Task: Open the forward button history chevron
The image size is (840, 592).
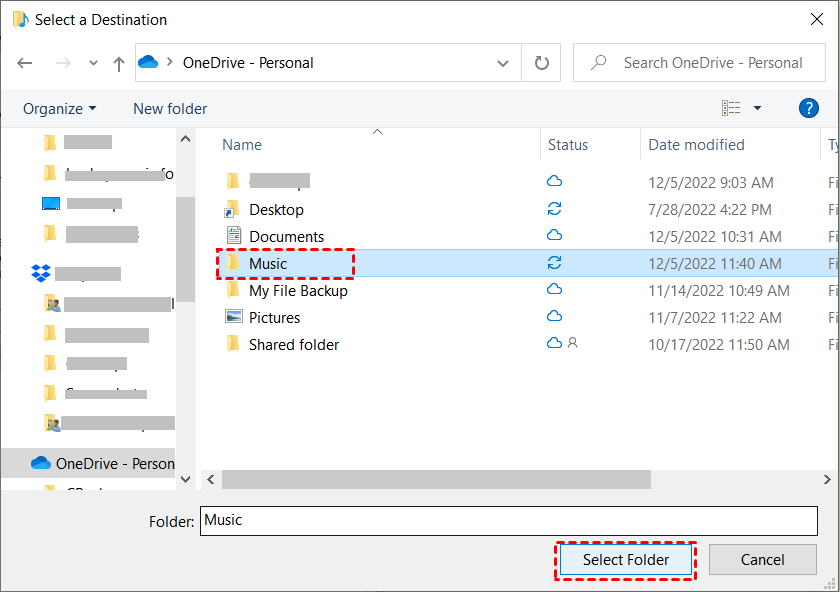Action: (92, 62)
